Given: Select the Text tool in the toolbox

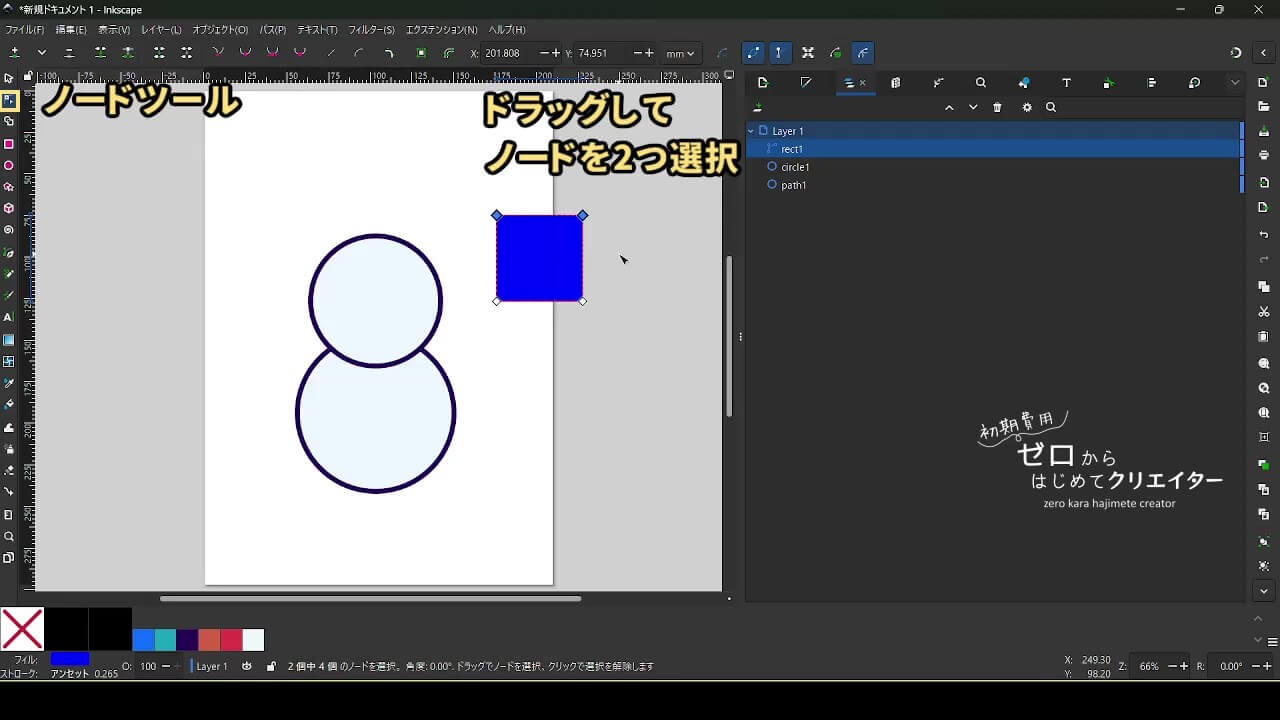Looking at the screenshot, I should (x=9, y=317).
